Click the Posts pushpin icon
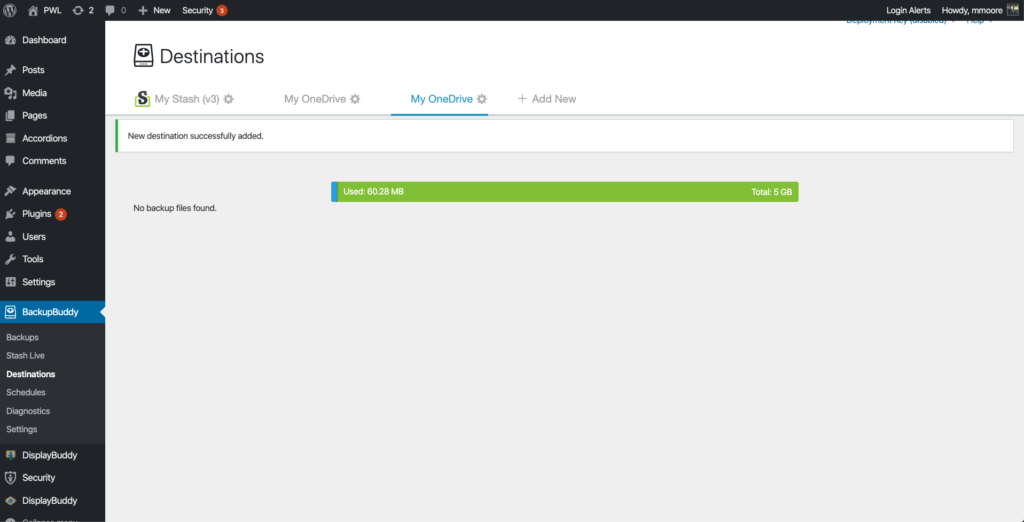 point(10,71)
